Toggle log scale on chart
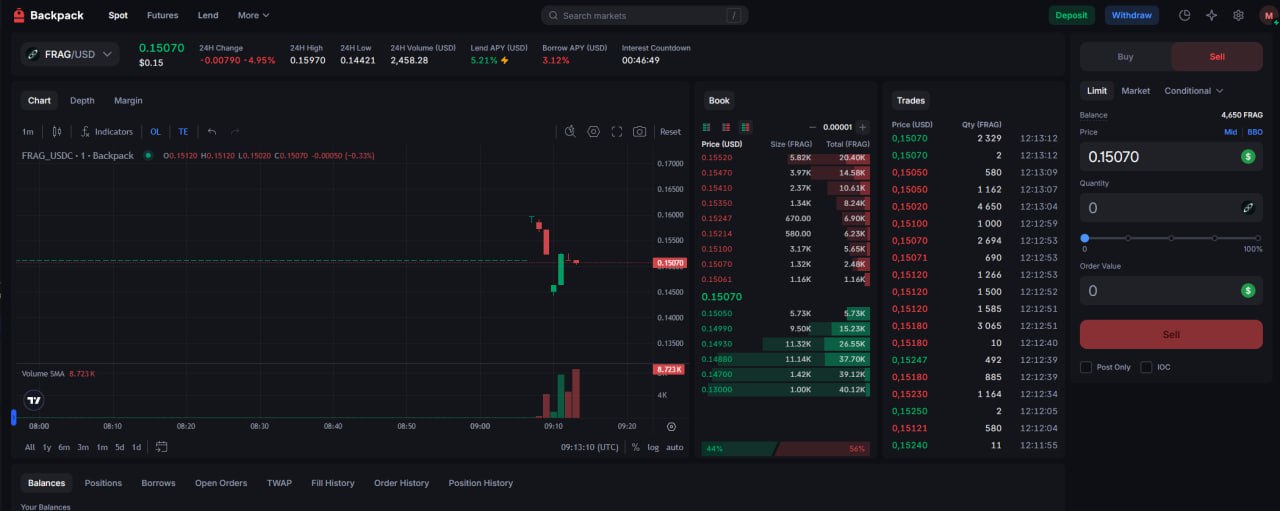 (653, 447)
